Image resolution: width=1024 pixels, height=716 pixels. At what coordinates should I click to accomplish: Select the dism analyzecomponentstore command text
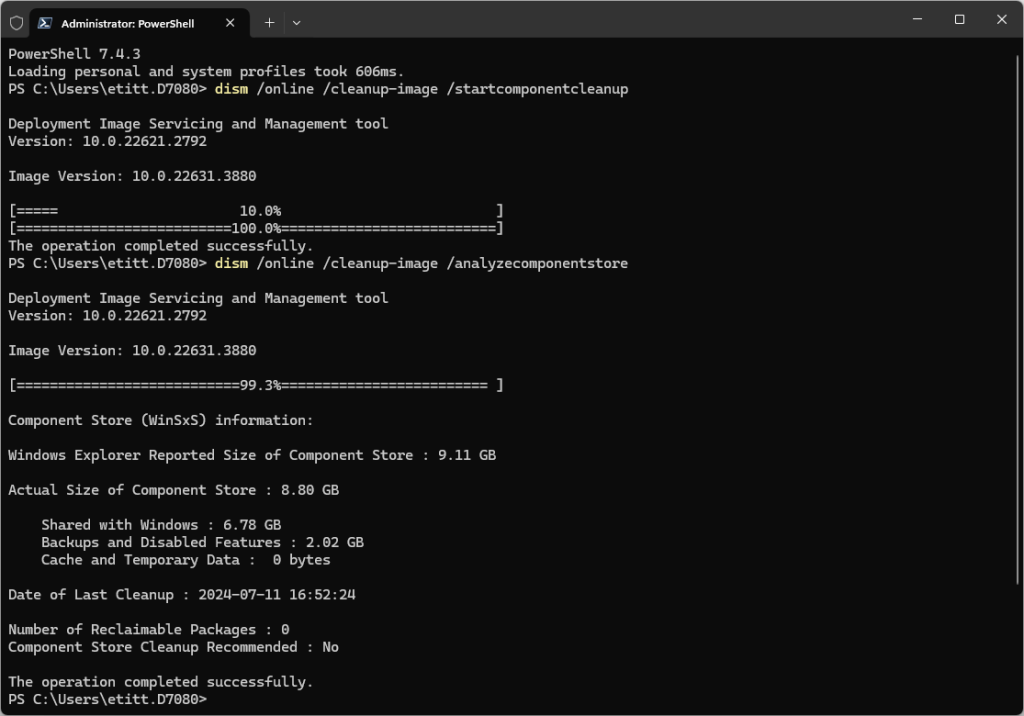(425, 263)
